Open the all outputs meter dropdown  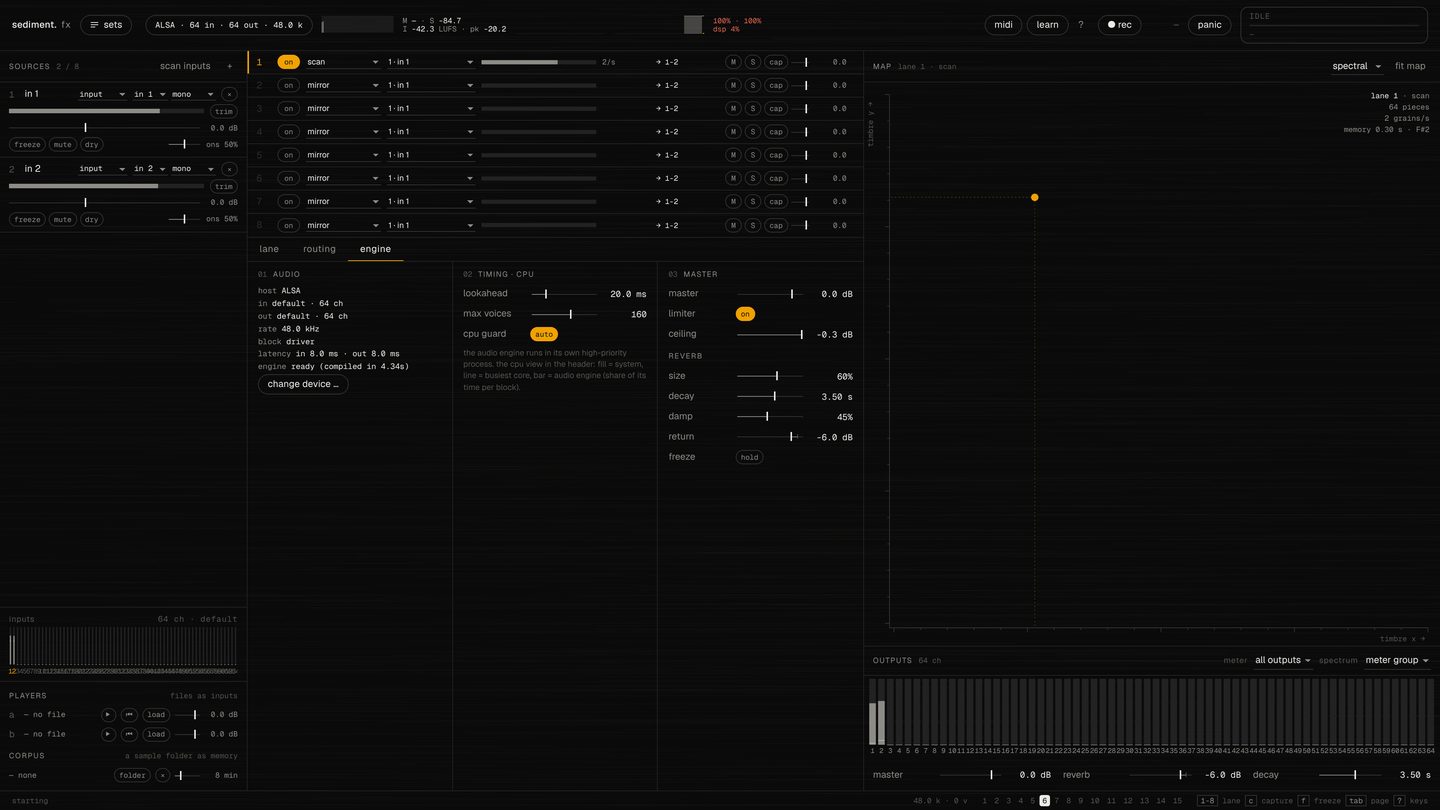[1283, 660]
